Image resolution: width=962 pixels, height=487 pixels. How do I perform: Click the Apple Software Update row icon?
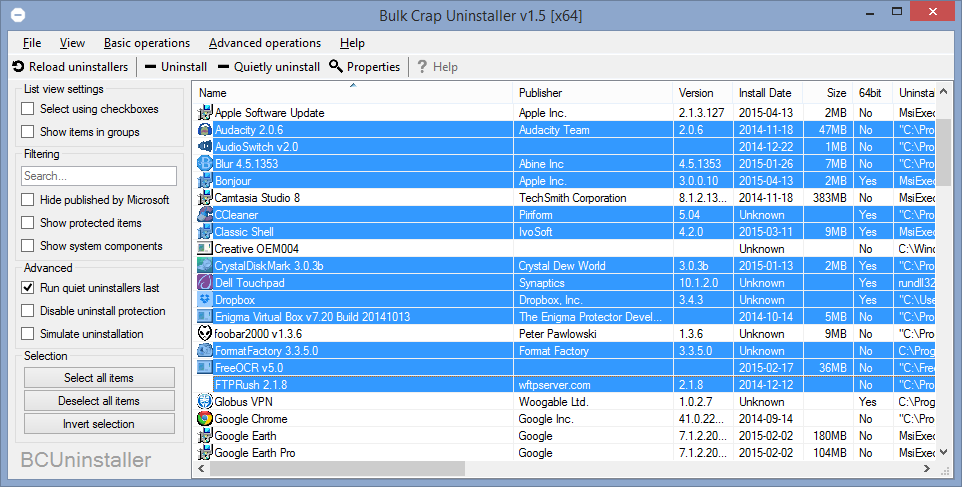point(205,113)
